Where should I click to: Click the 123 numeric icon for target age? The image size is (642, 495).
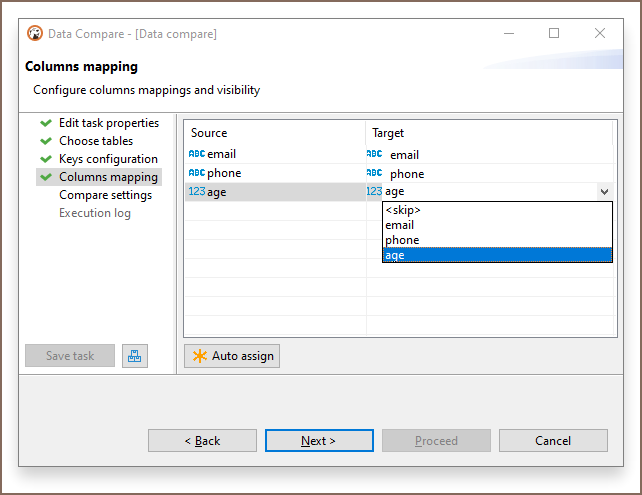[374, 191]
